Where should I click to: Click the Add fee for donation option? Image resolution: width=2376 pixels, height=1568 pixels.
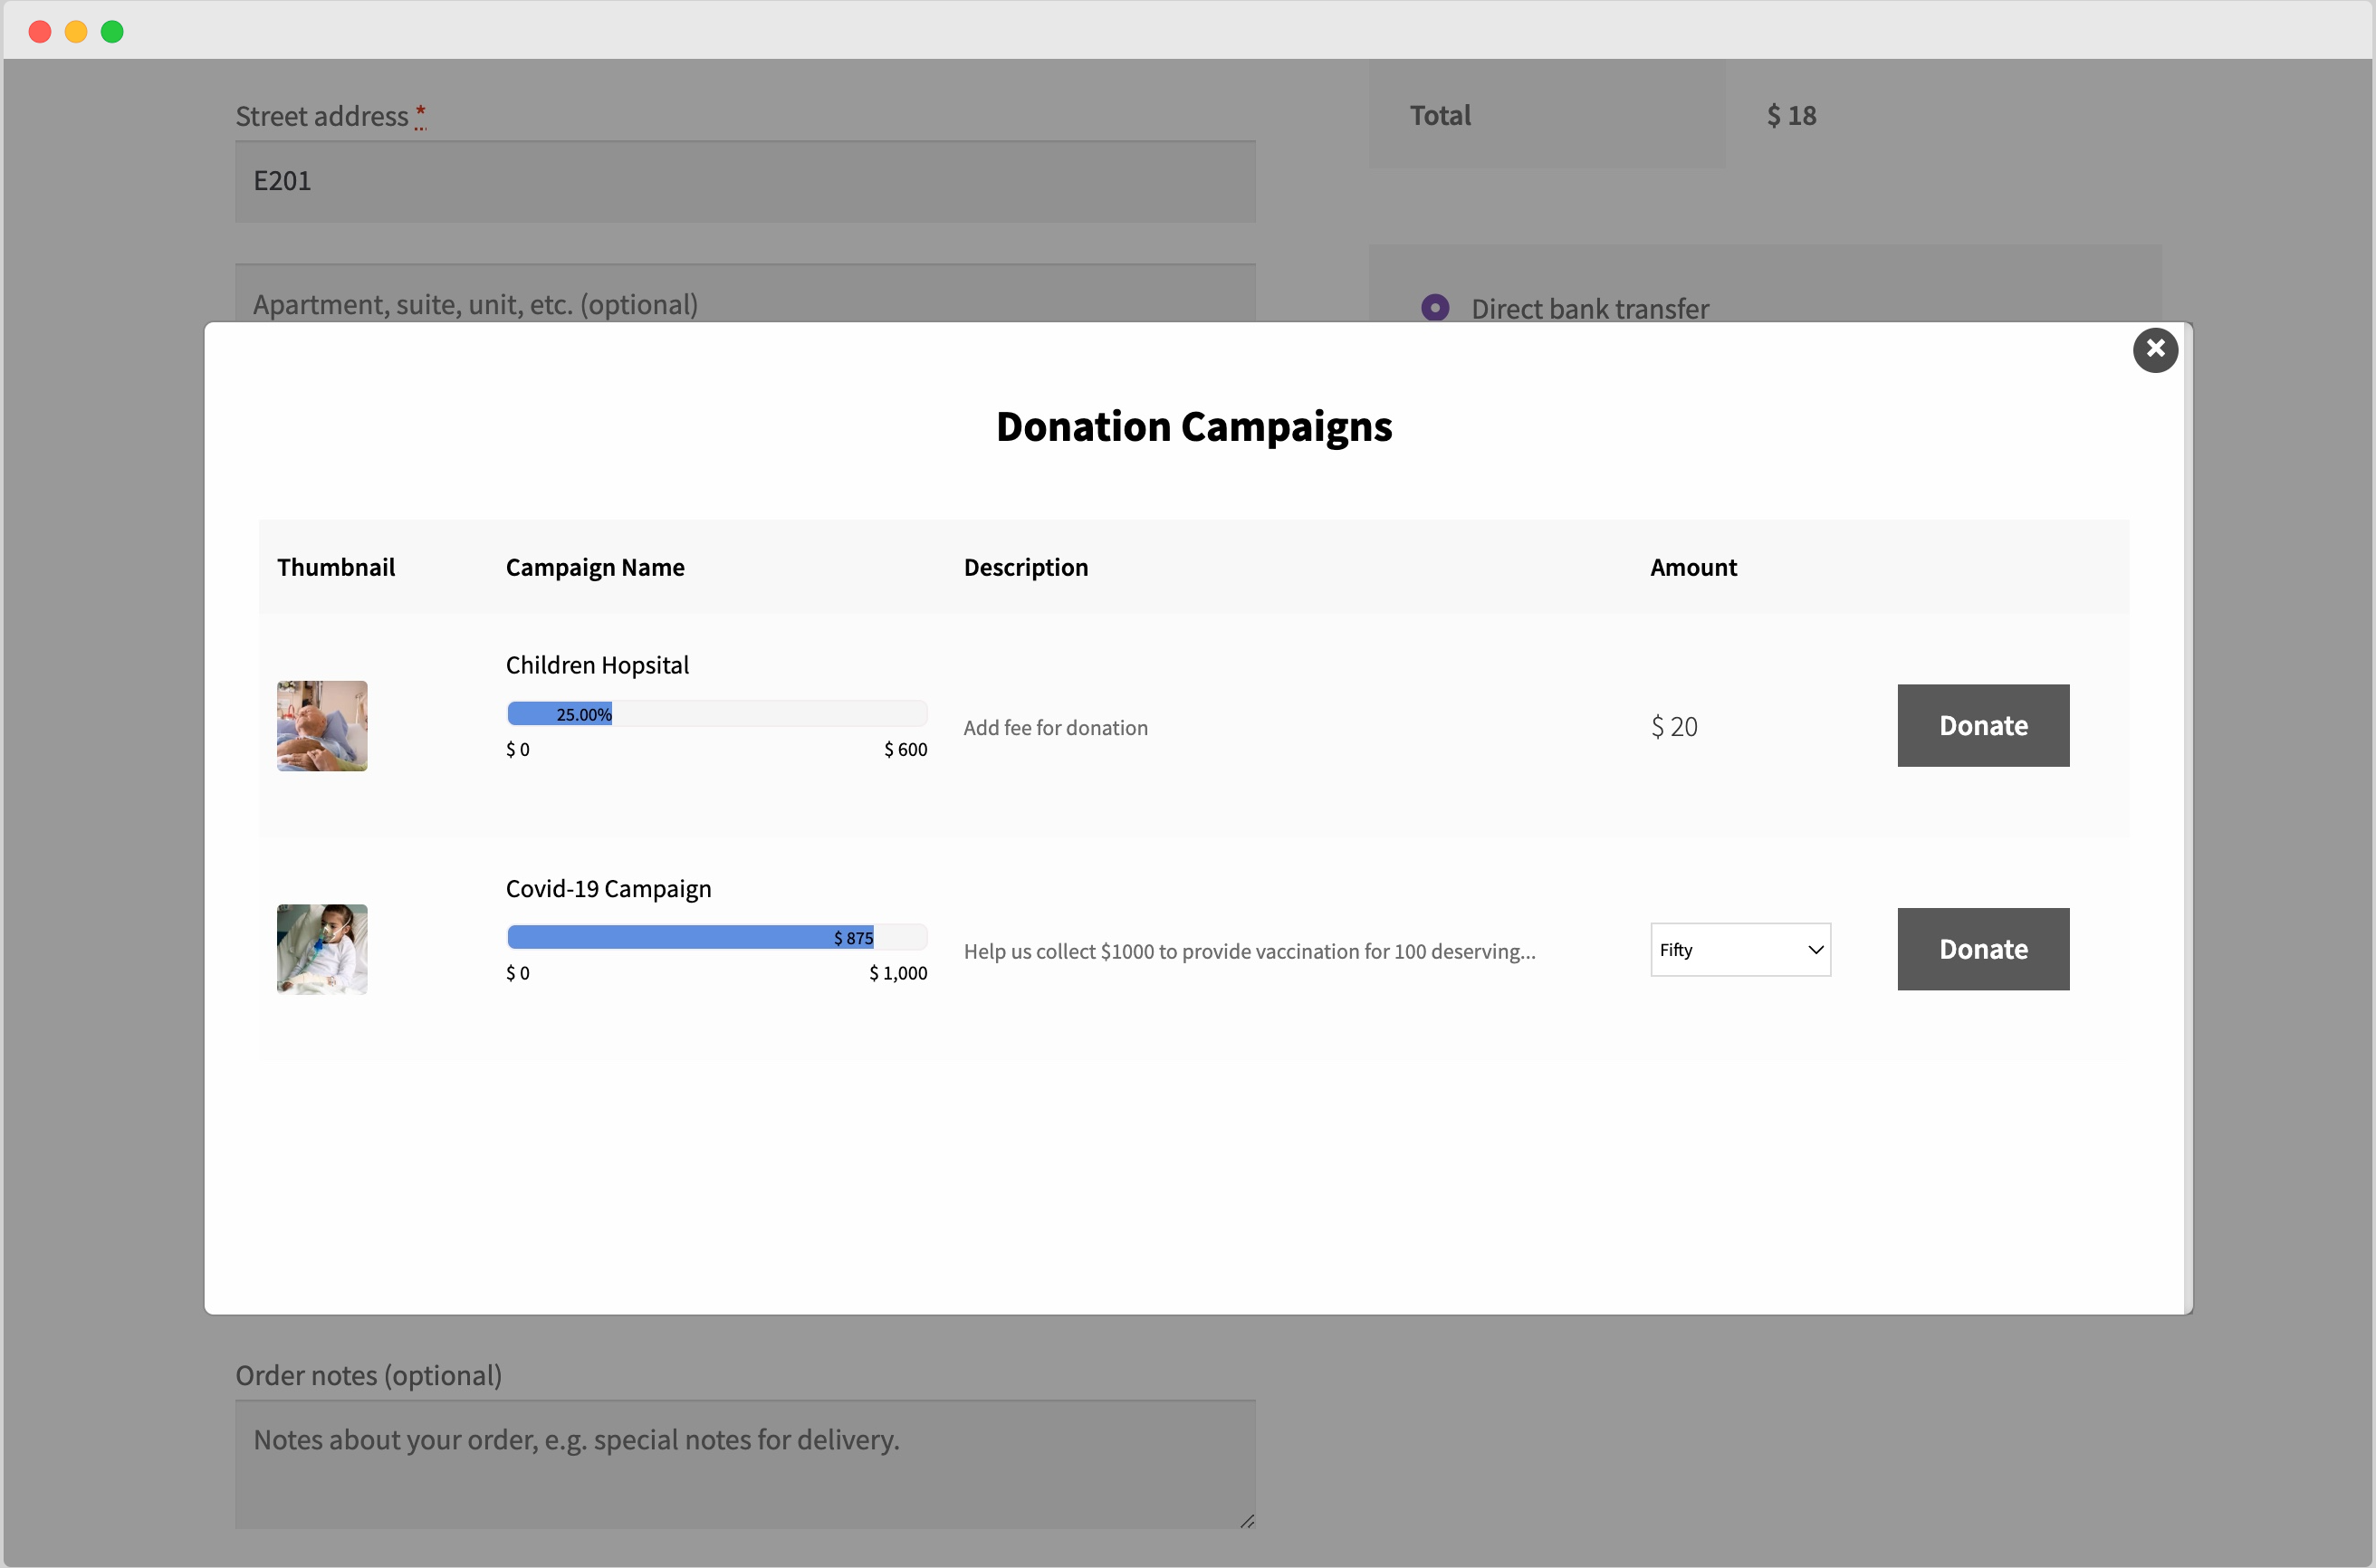coord(1055,727)
